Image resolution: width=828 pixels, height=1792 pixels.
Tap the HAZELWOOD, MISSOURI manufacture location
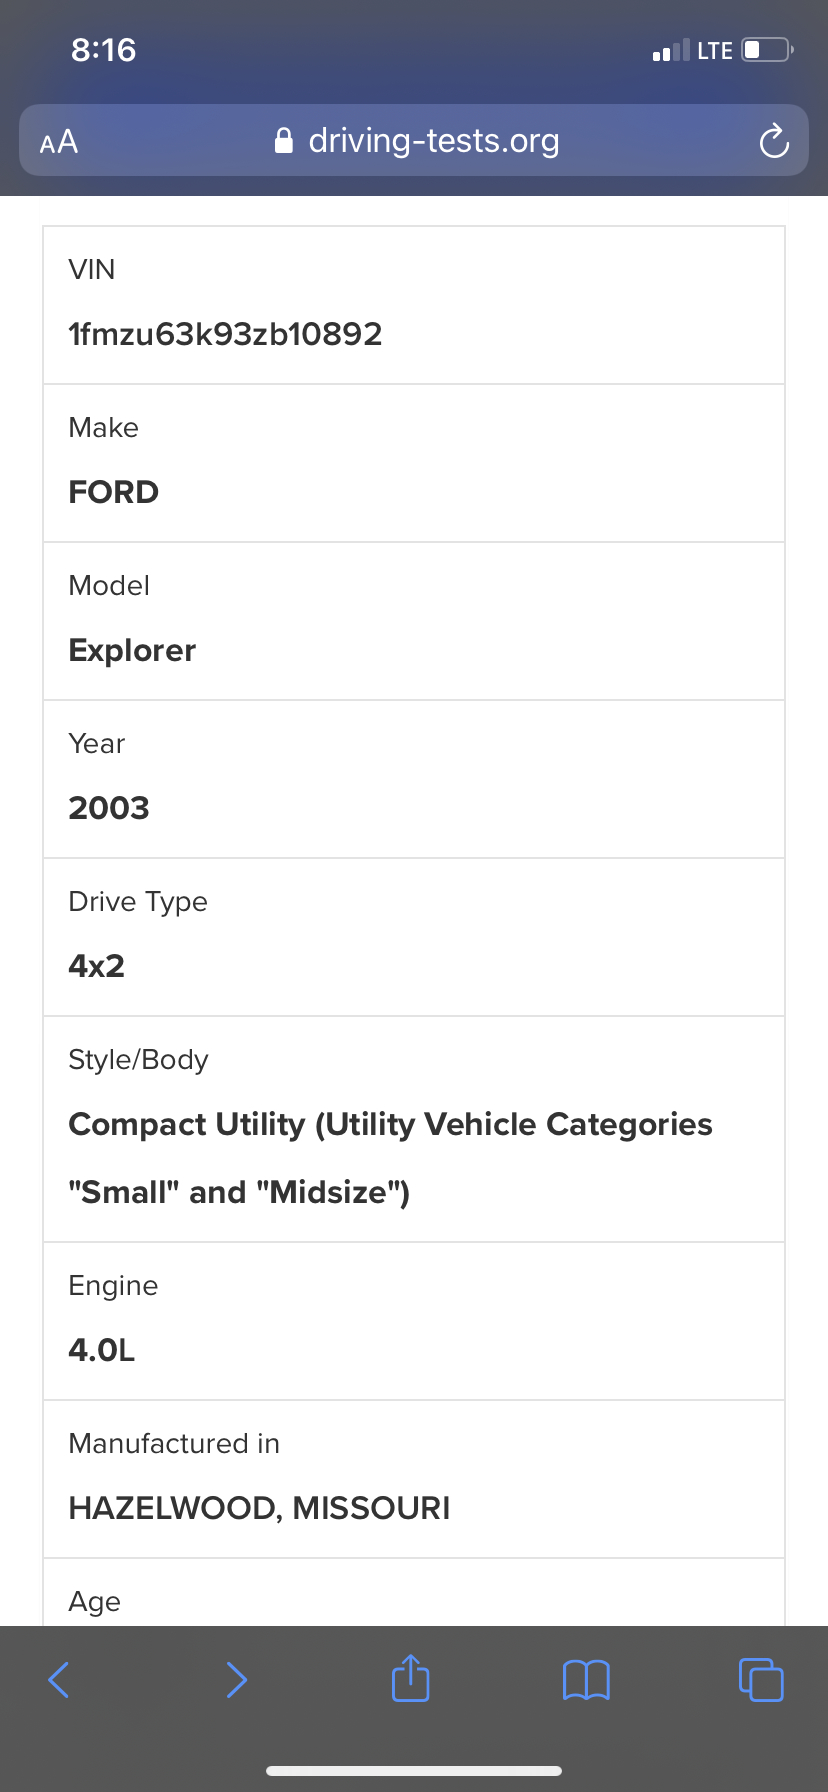[x=259, y=1508]
